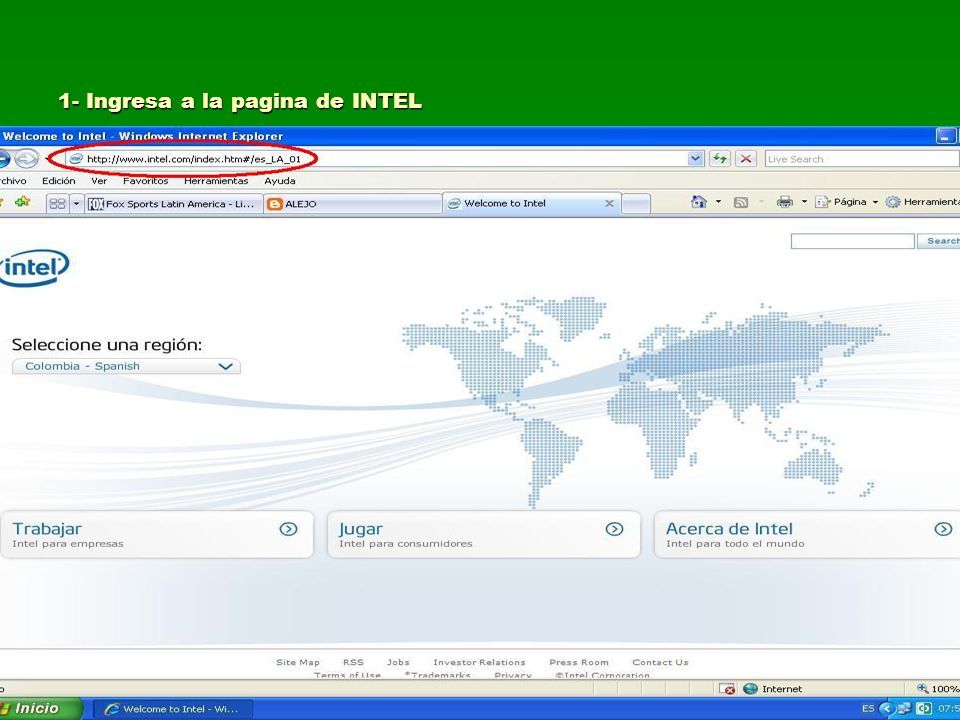The height and width of the screenshot is (720, 960).
Task: Click the Intel site search text box
Action: (x=853, y=241)
